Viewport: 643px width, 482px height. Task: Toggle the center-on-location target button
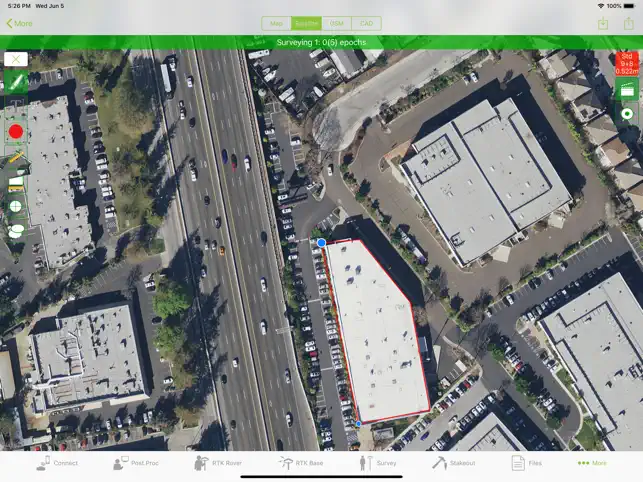[x=627, y=114]
